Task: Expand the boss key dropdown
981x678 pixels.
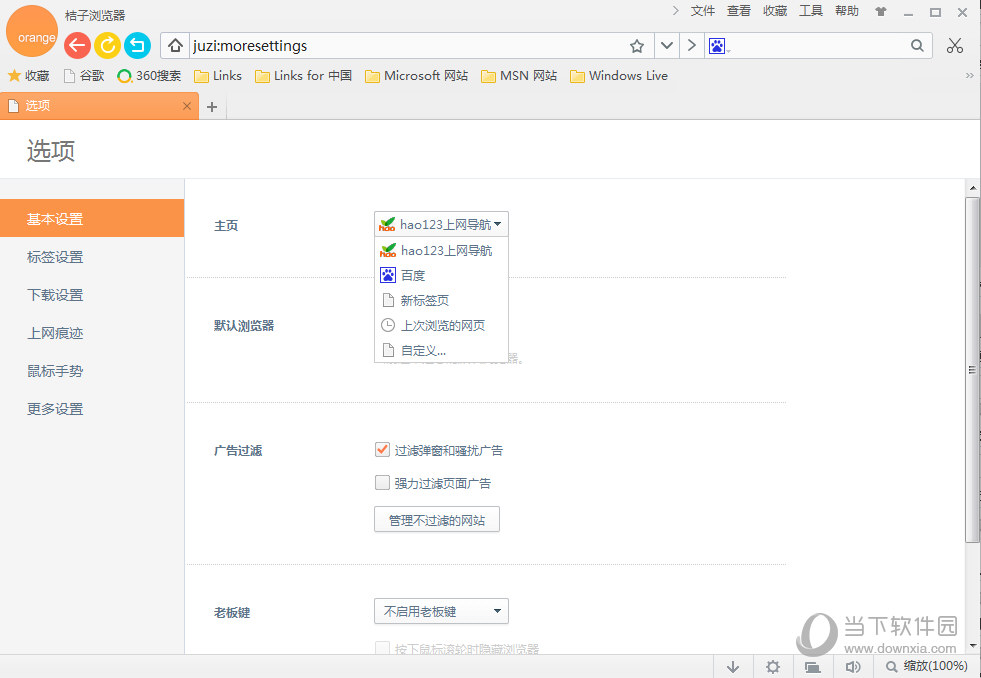Action: click(x=441, y=611)
